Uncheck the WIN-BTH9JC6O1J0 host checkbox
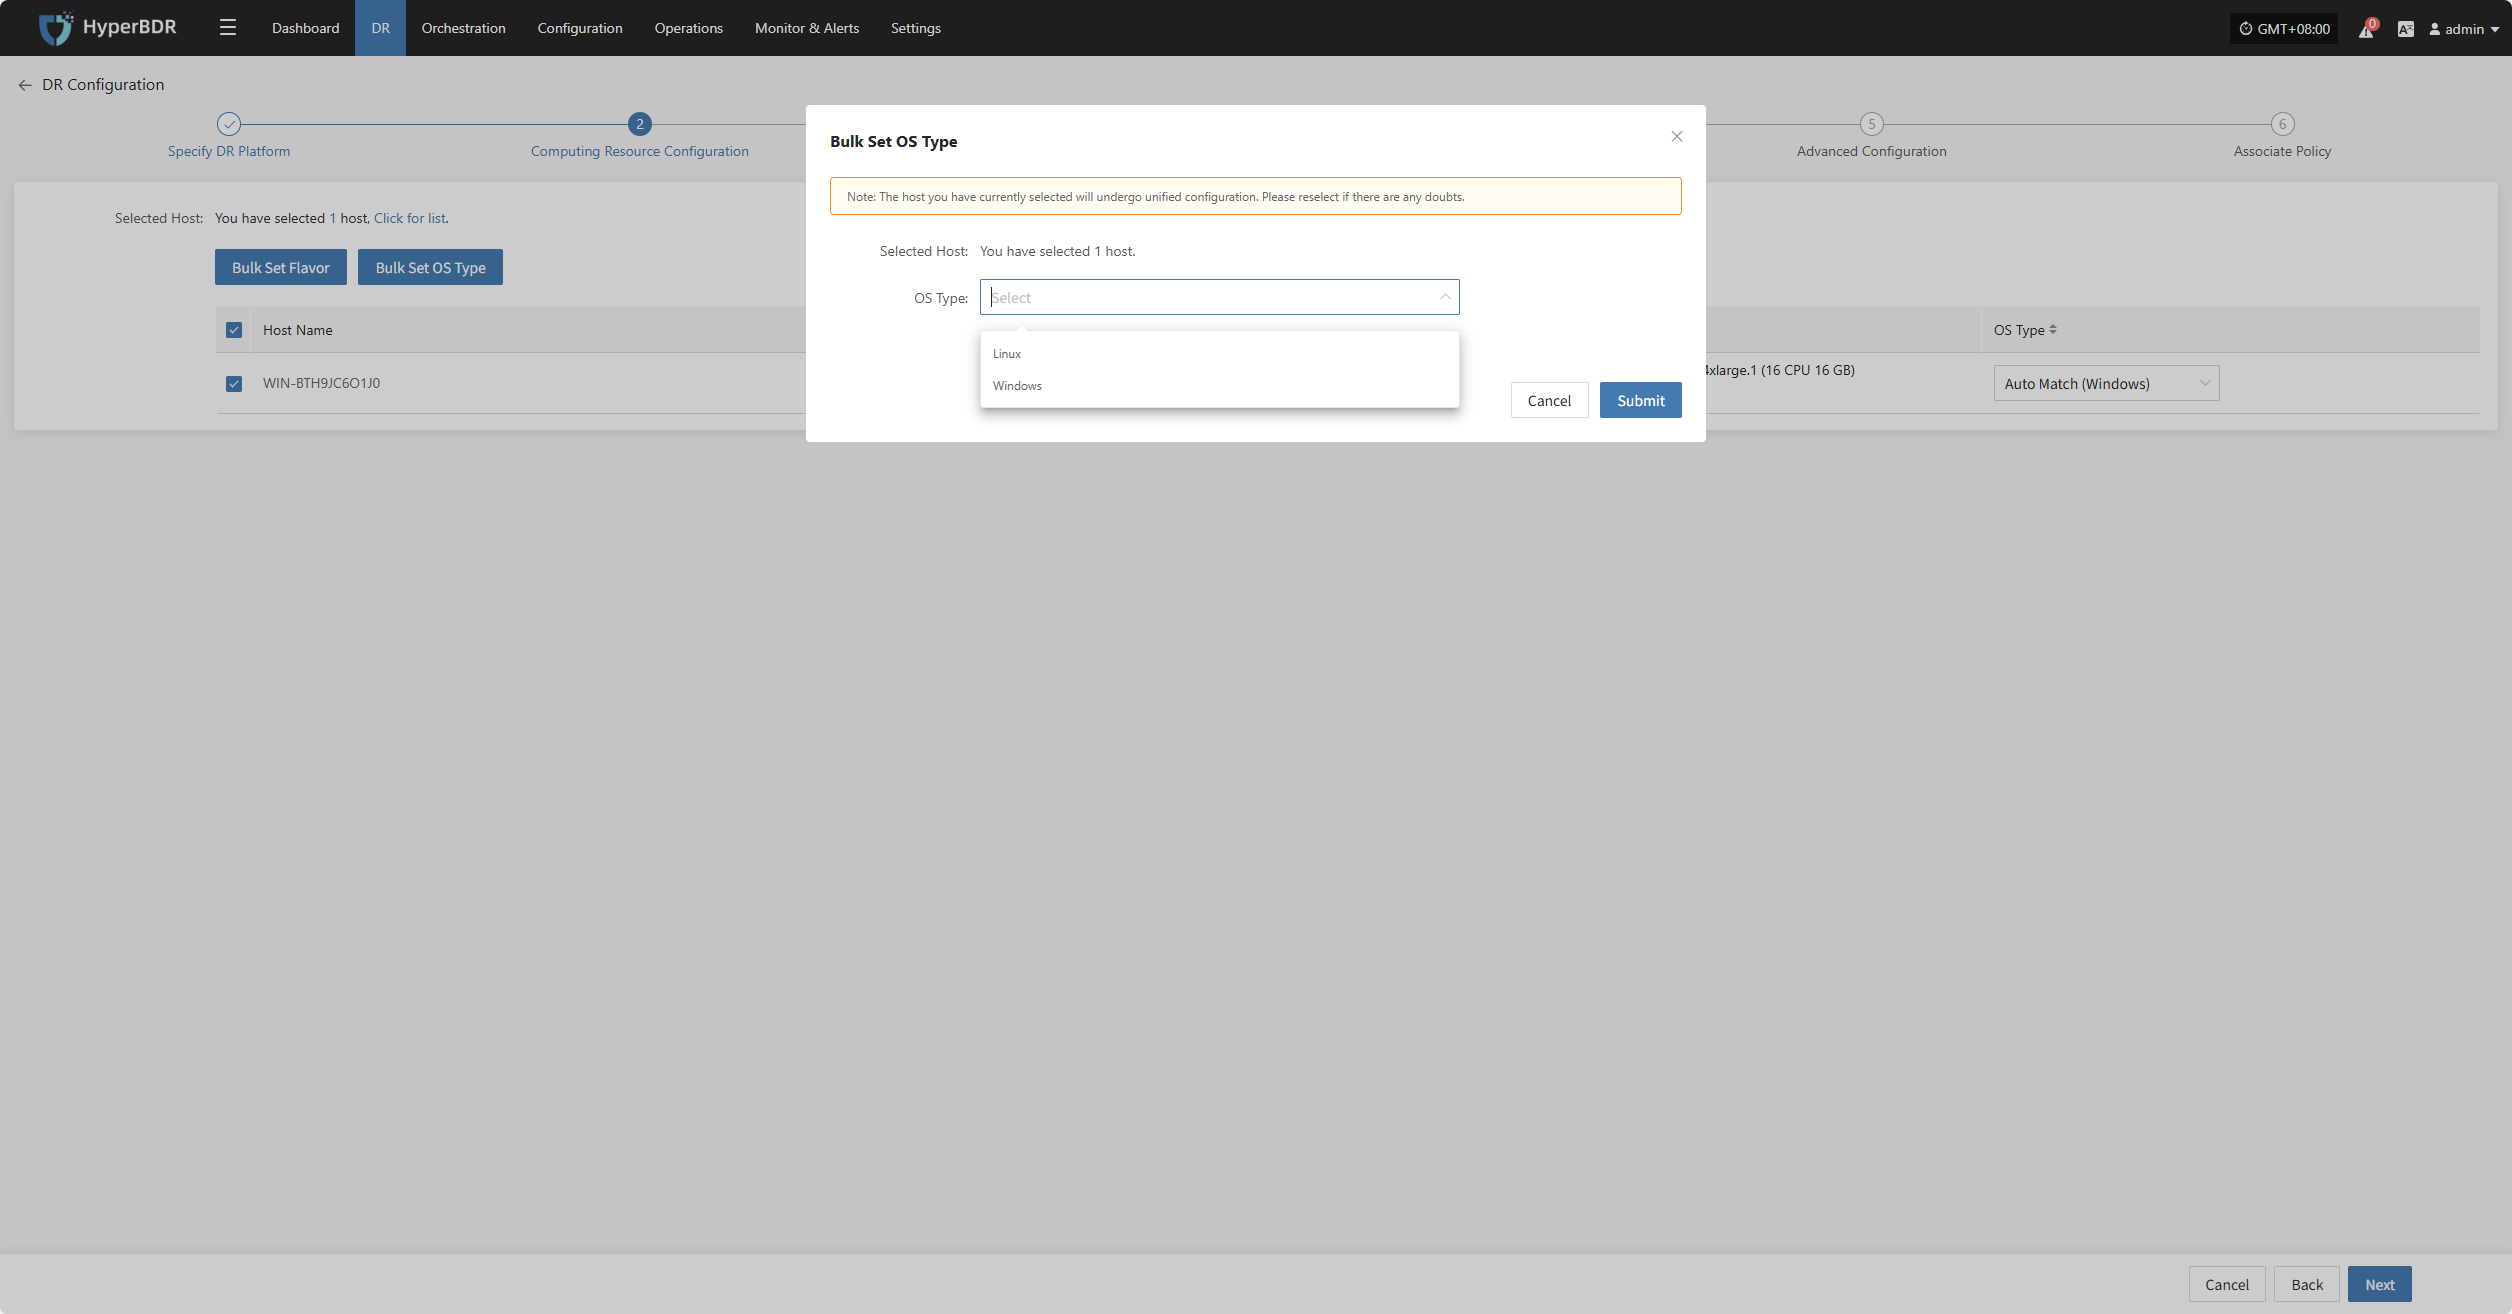This screenshot has height=1314, width=2512. pos(234,384)
